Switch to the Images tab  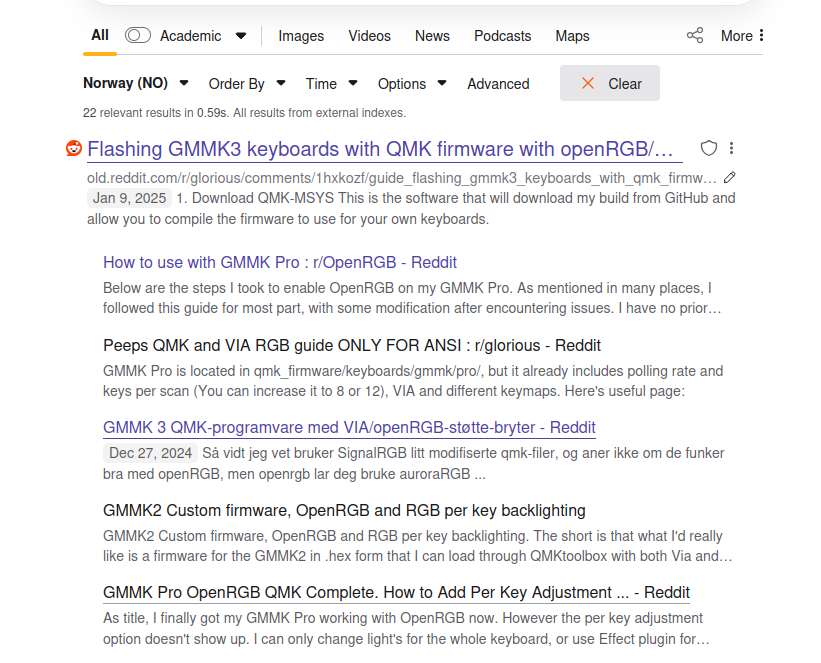[301, 36]
